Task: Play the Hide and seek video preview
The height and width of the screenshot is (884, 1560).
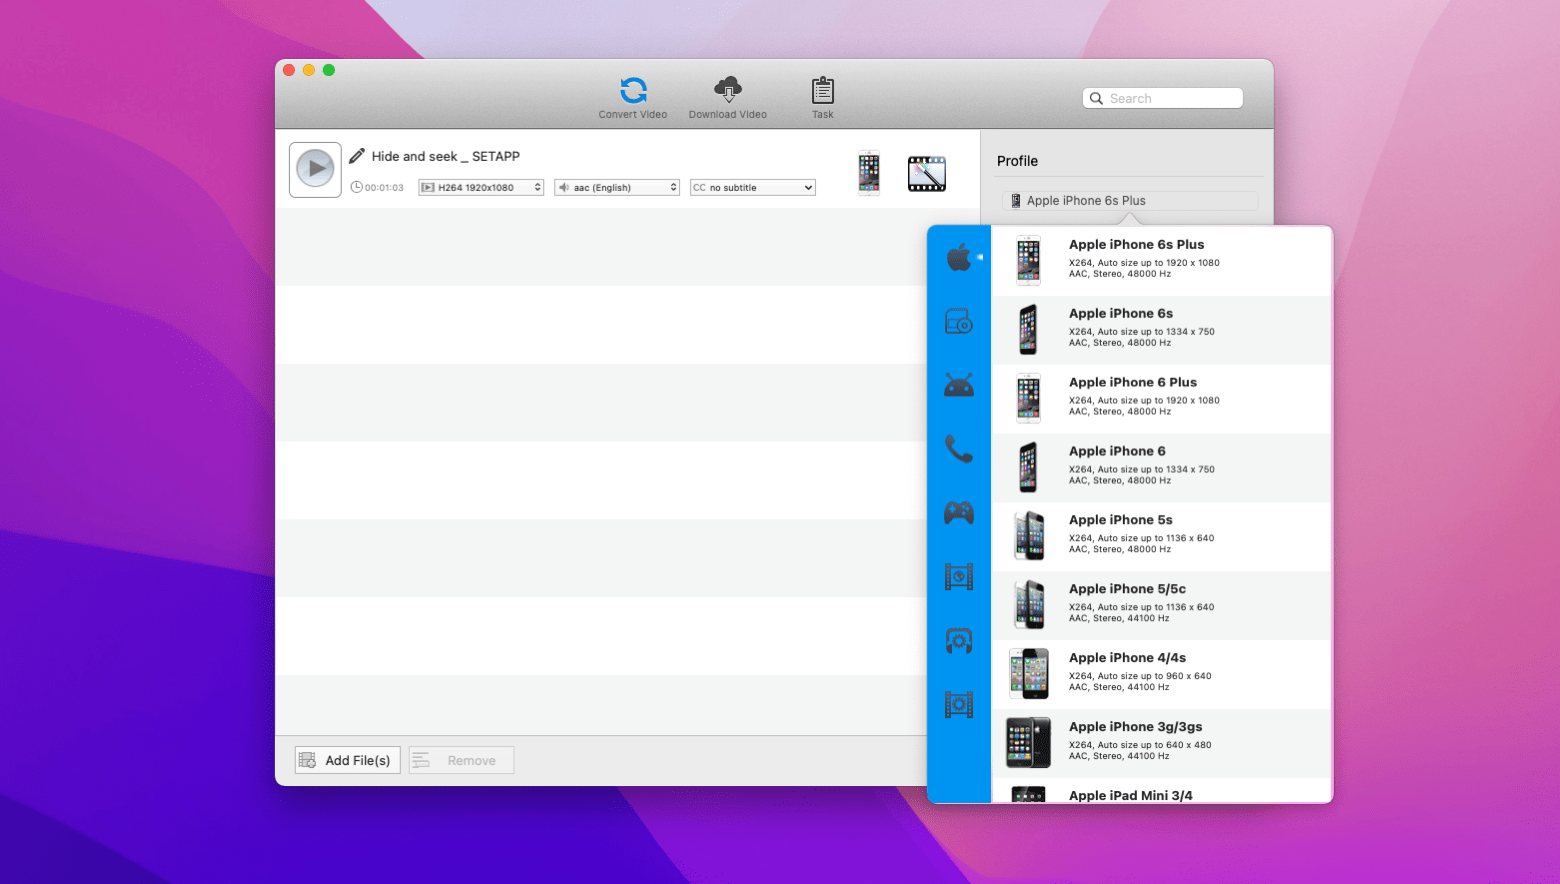Action: [x=315, y=169]
